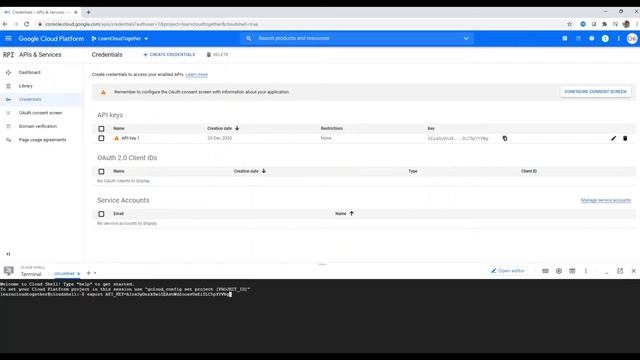
Task: Open Cloud Shell three-dot more menu
Action: tap(586, 271)
